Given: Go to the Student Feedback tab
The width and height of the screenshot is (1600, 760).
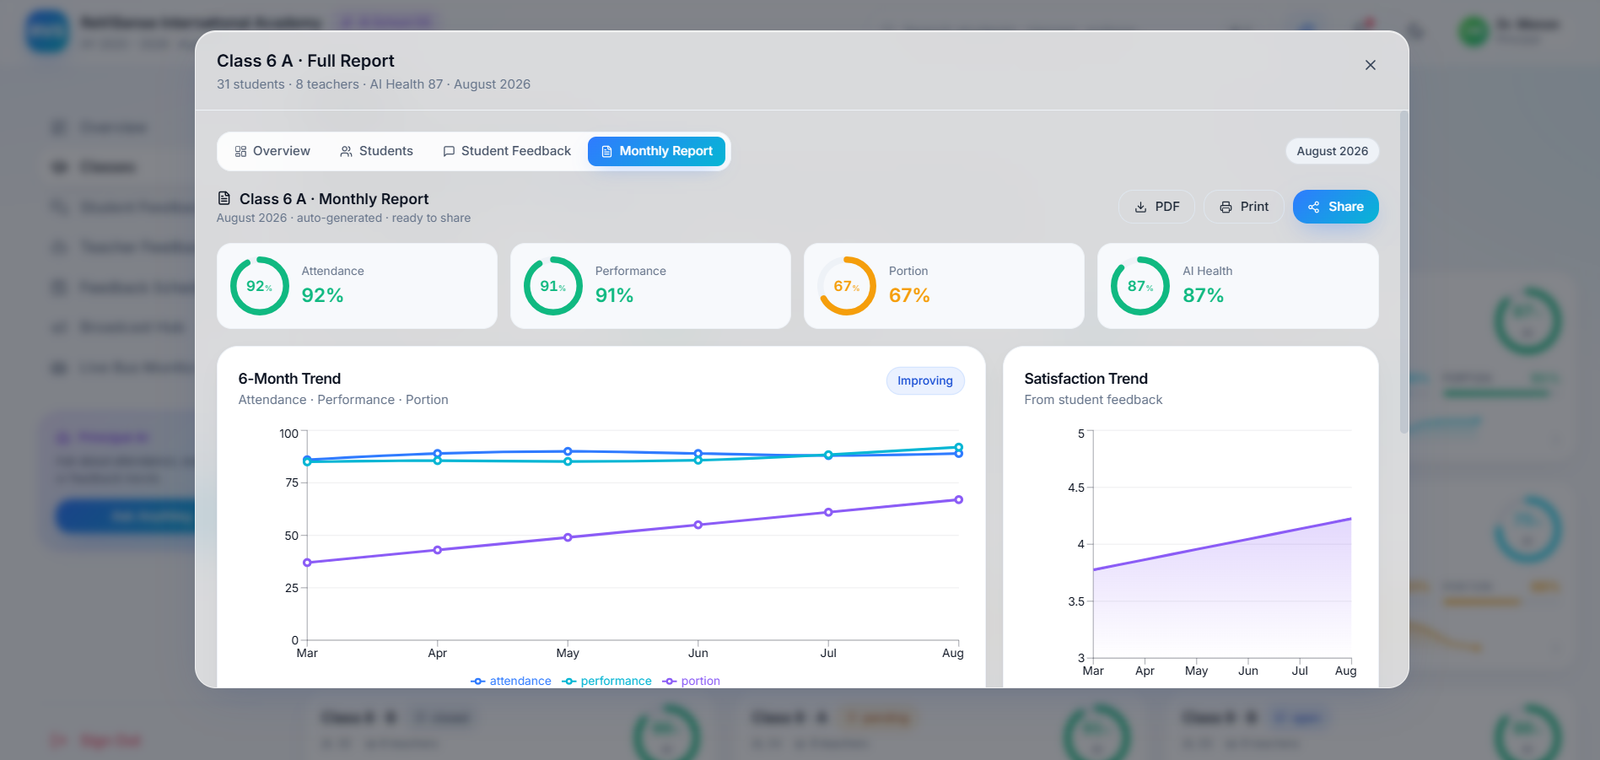Looking at the screenshot, I should tap(507, 151).
